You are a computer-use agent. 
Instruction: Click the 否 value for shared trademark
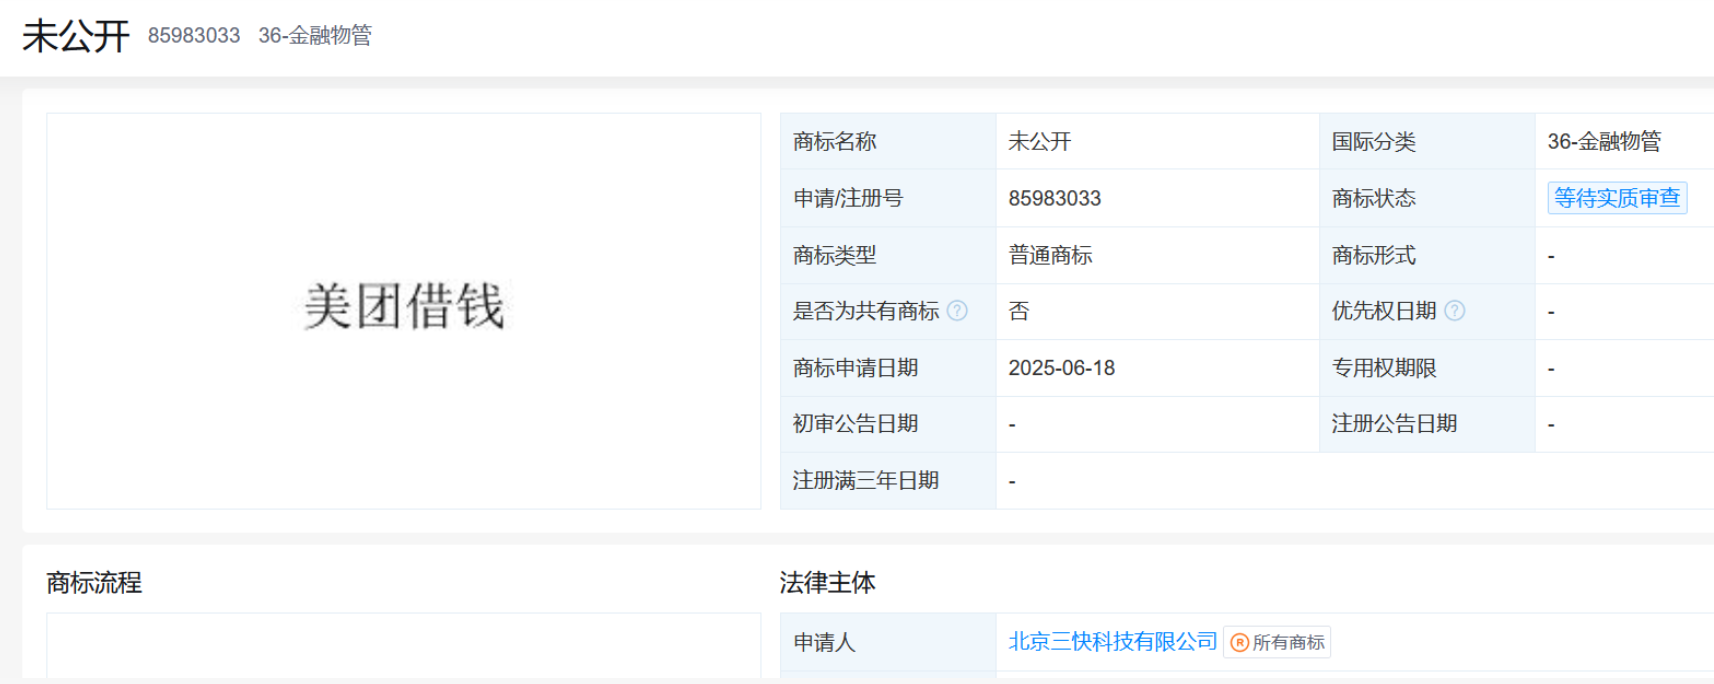click(1018, 311)
